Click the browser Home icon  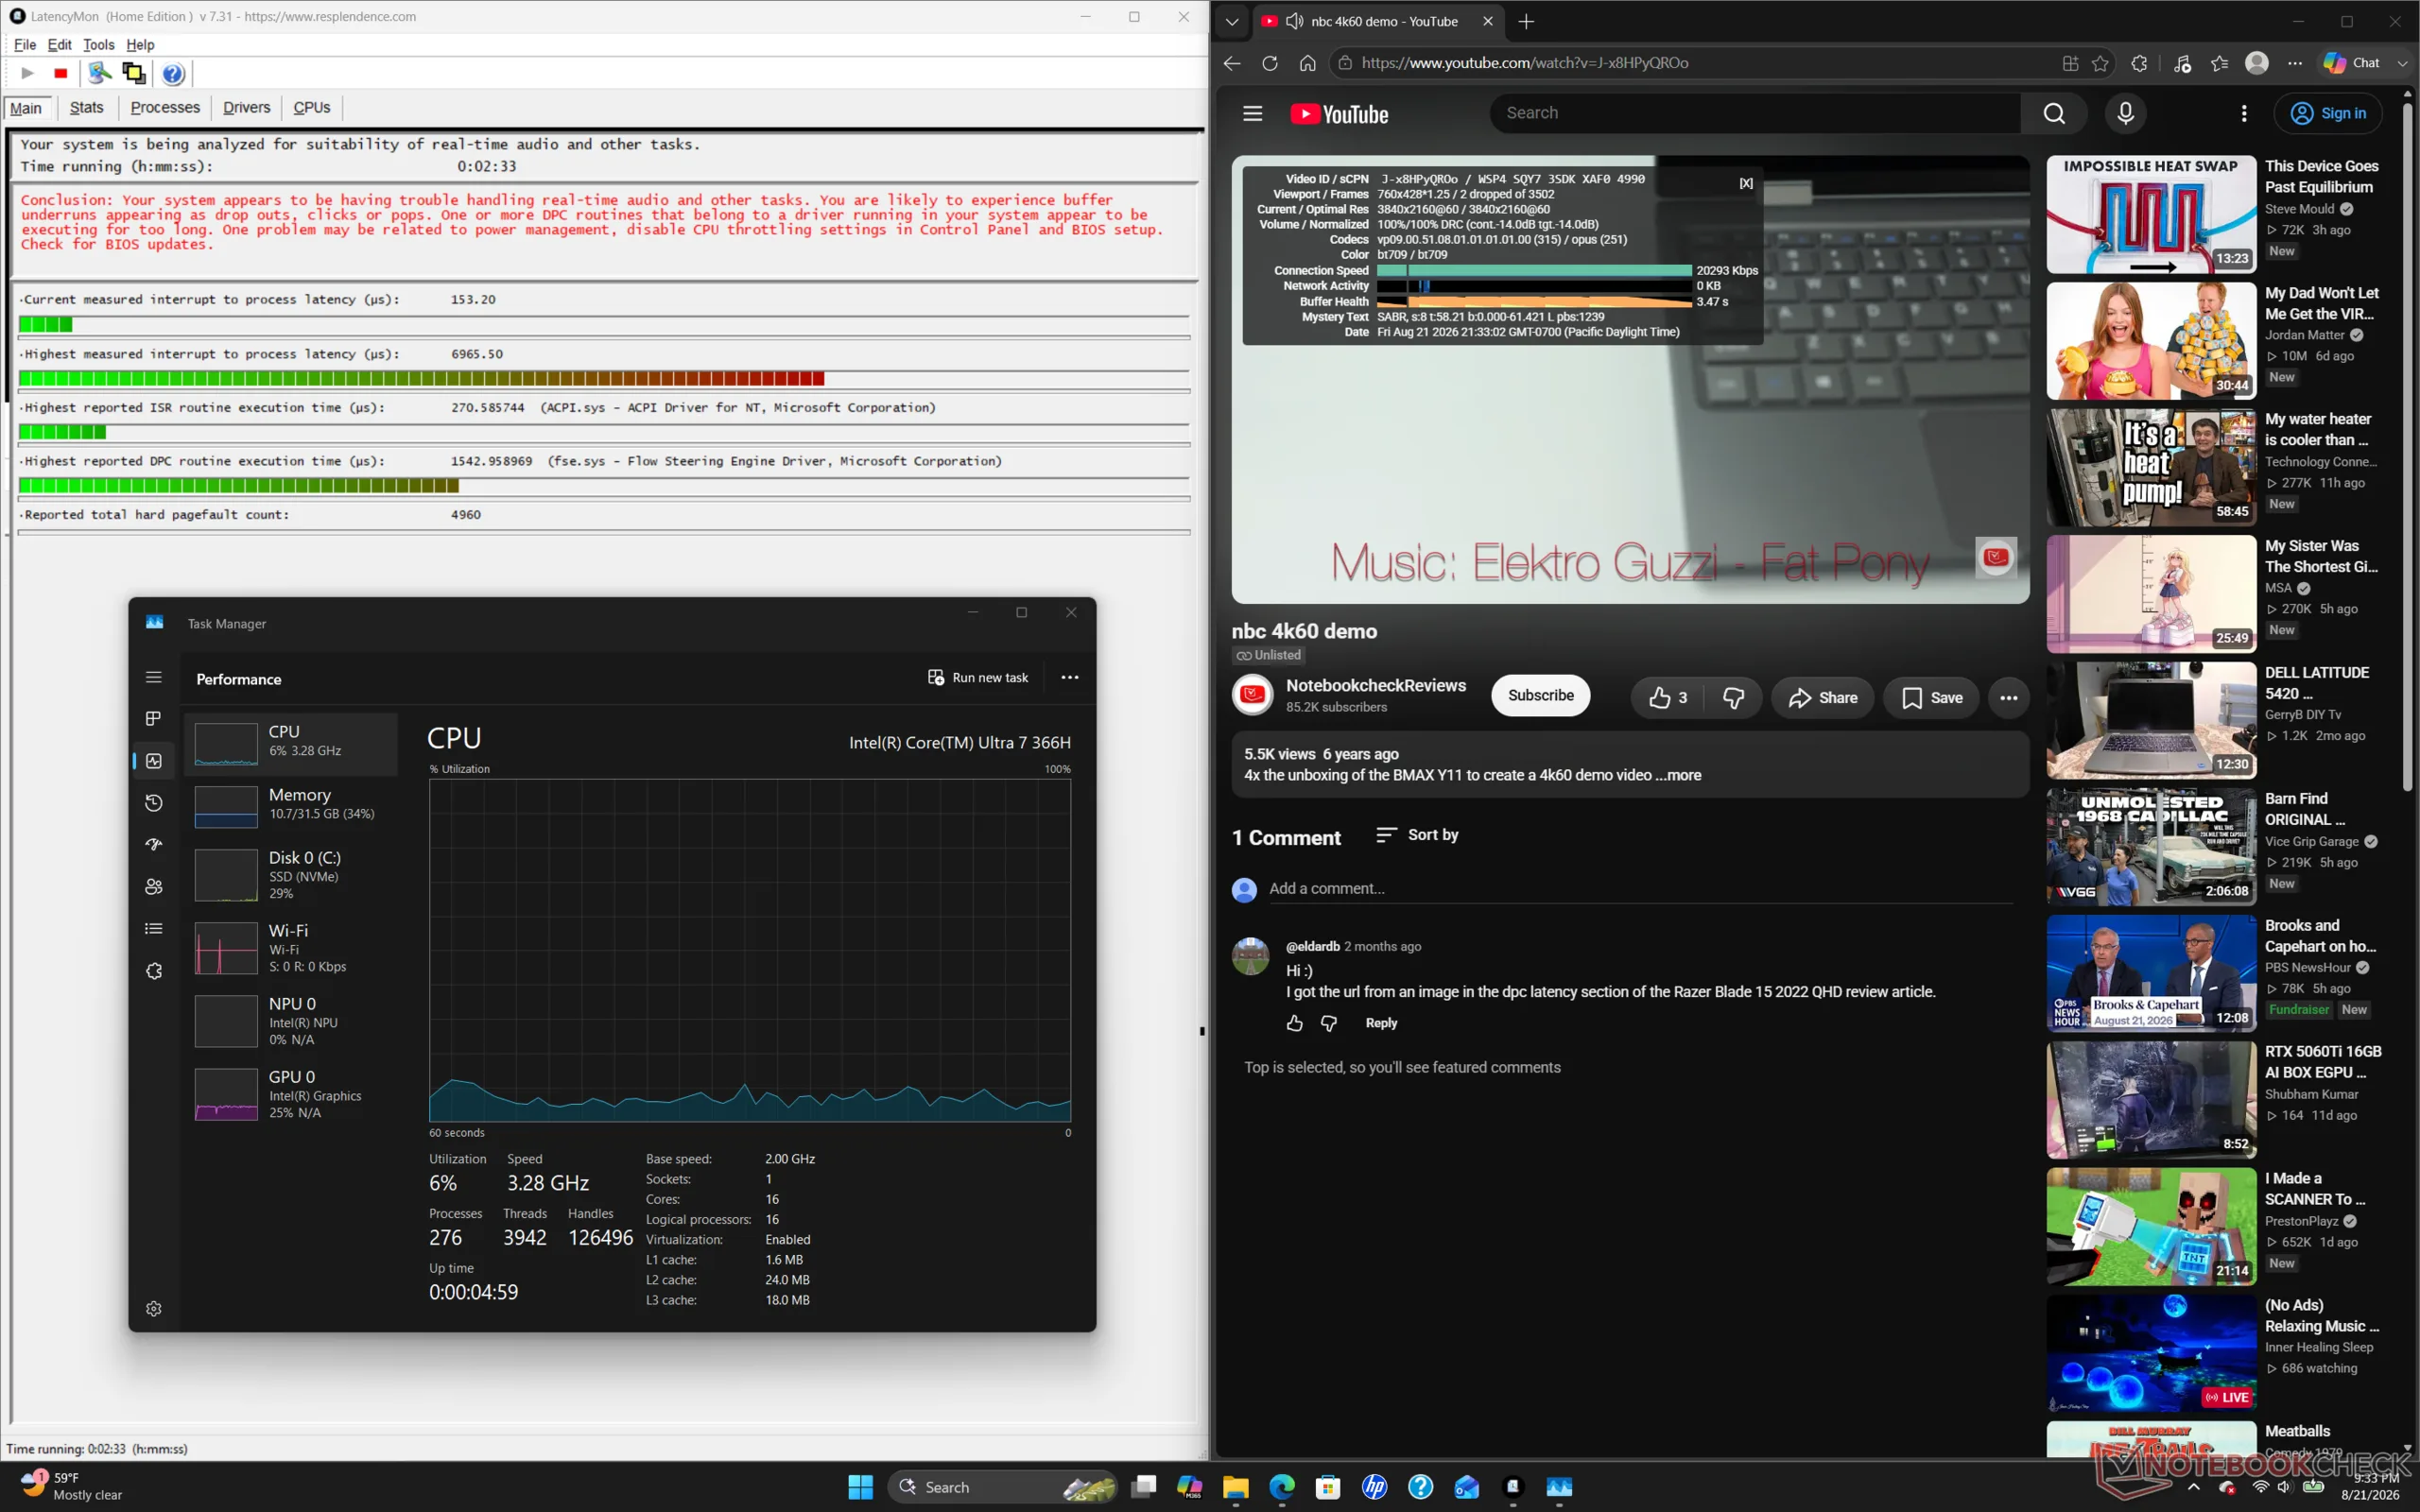click(x=1308, y=63)
